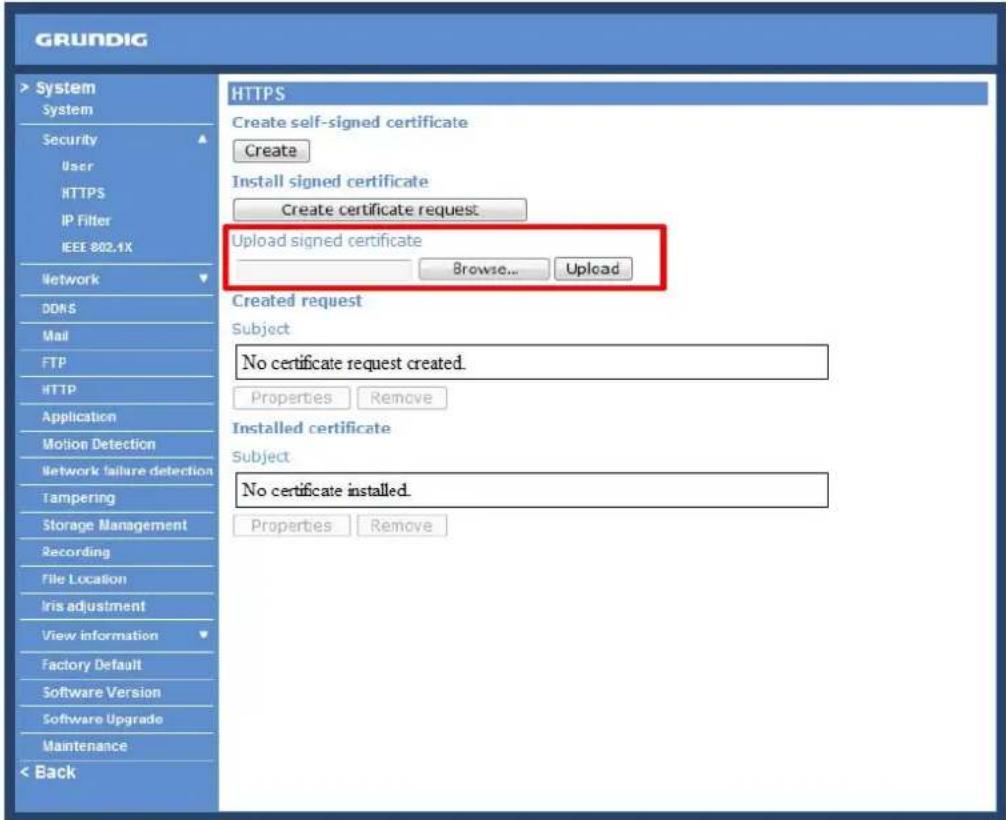Click the Subject label under Installed certificate
This screenshot has height=820, width=1006.
pyautogui.click(x=260, y=457)
